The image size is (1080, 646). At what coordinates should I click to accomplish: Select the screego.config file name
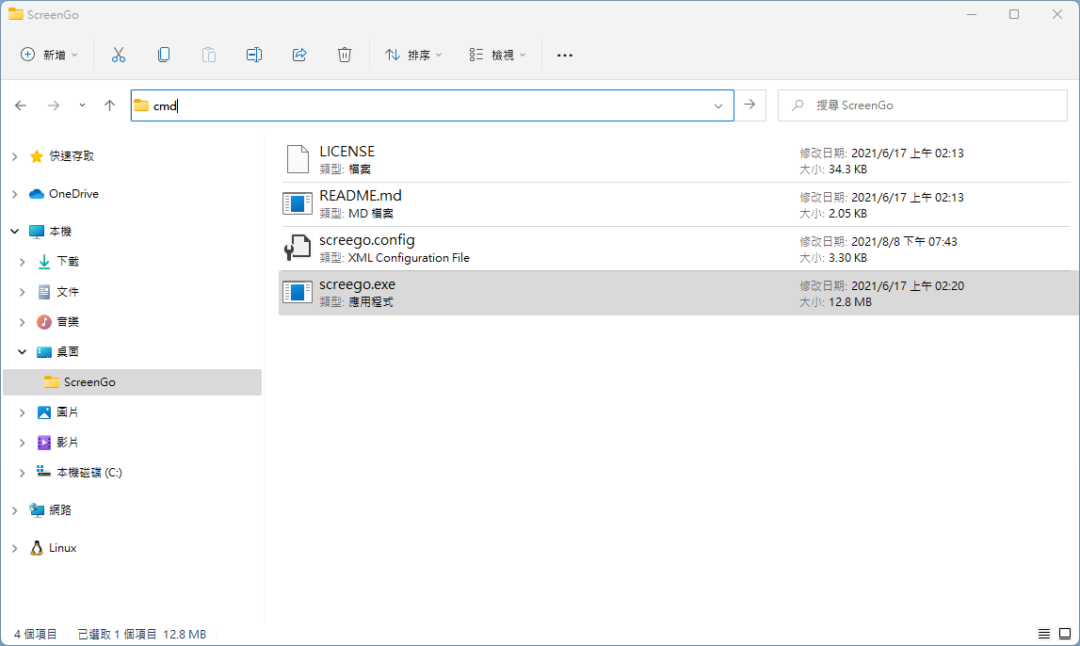(x=367, y=240)
